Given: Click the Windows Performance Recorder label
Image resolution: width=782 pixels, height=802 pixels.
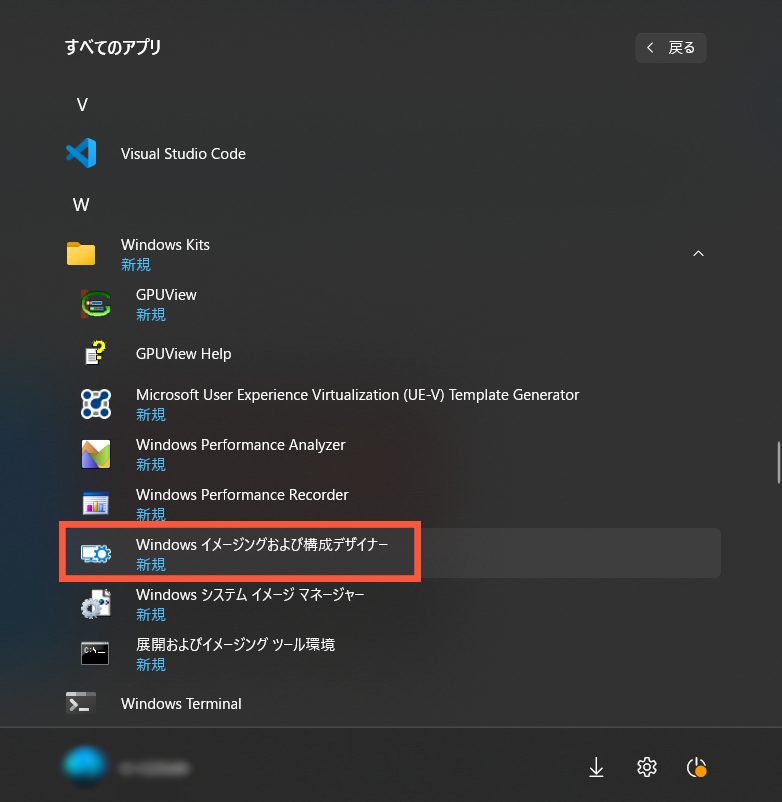Looking at the screenshot, I should 242,495.
